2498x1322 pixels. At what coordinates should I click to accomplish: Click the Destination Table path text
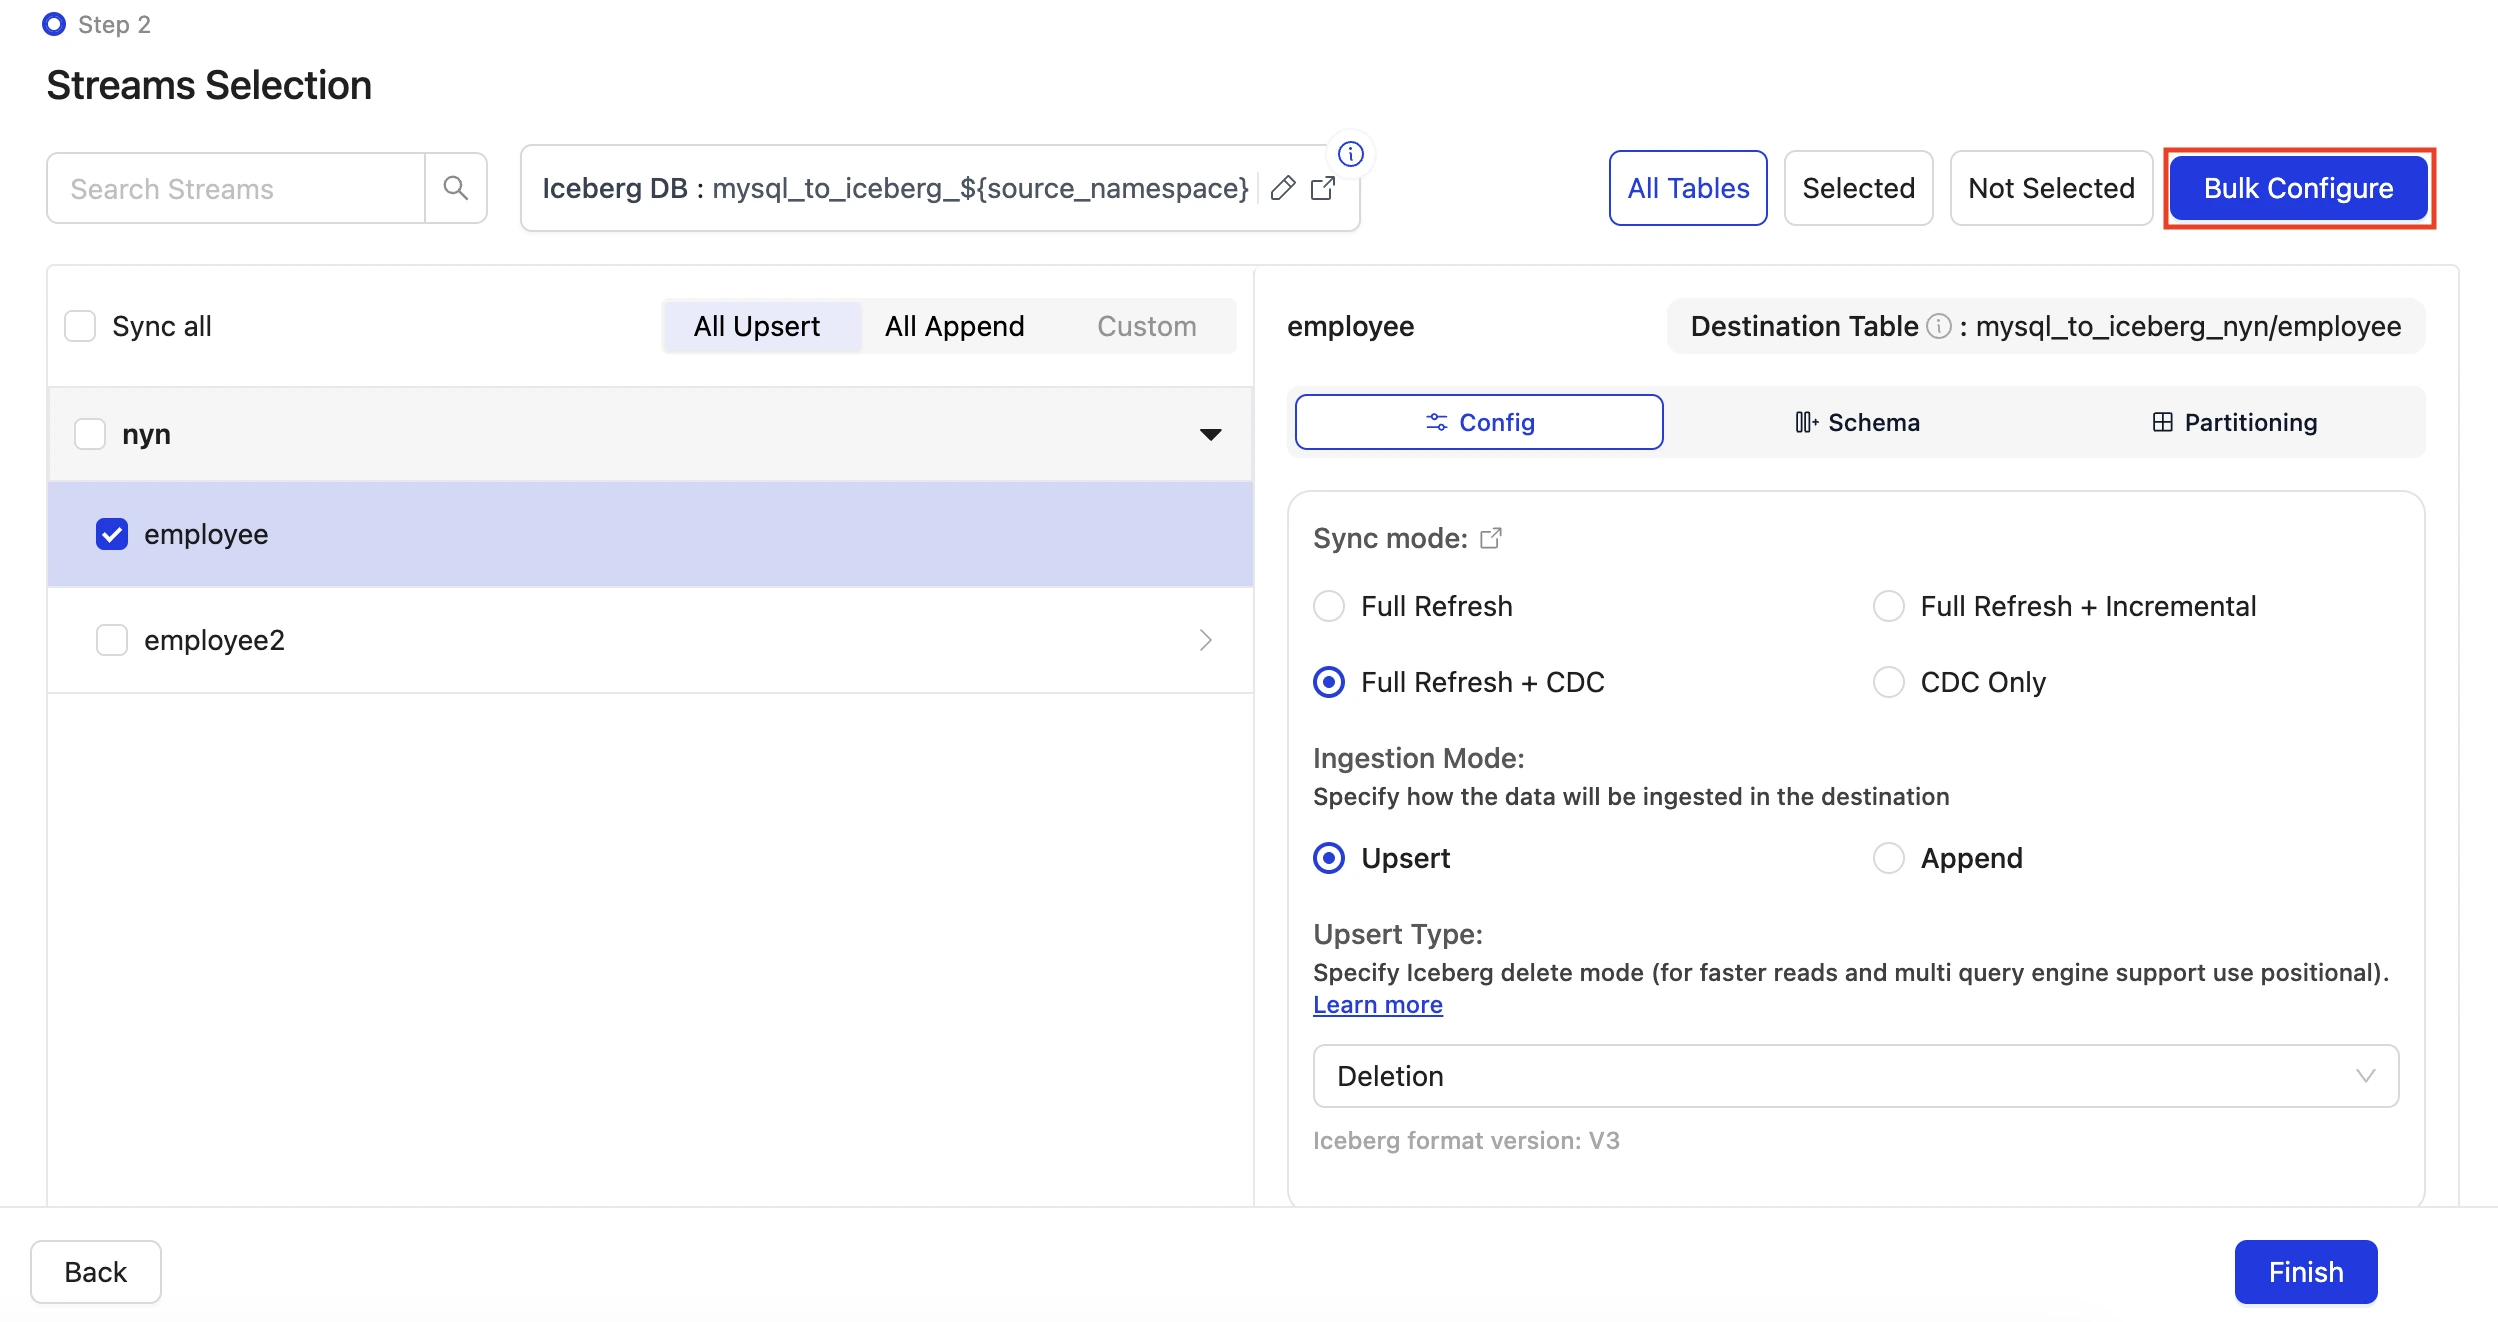pyautogui.click(x=2189, y=326)
